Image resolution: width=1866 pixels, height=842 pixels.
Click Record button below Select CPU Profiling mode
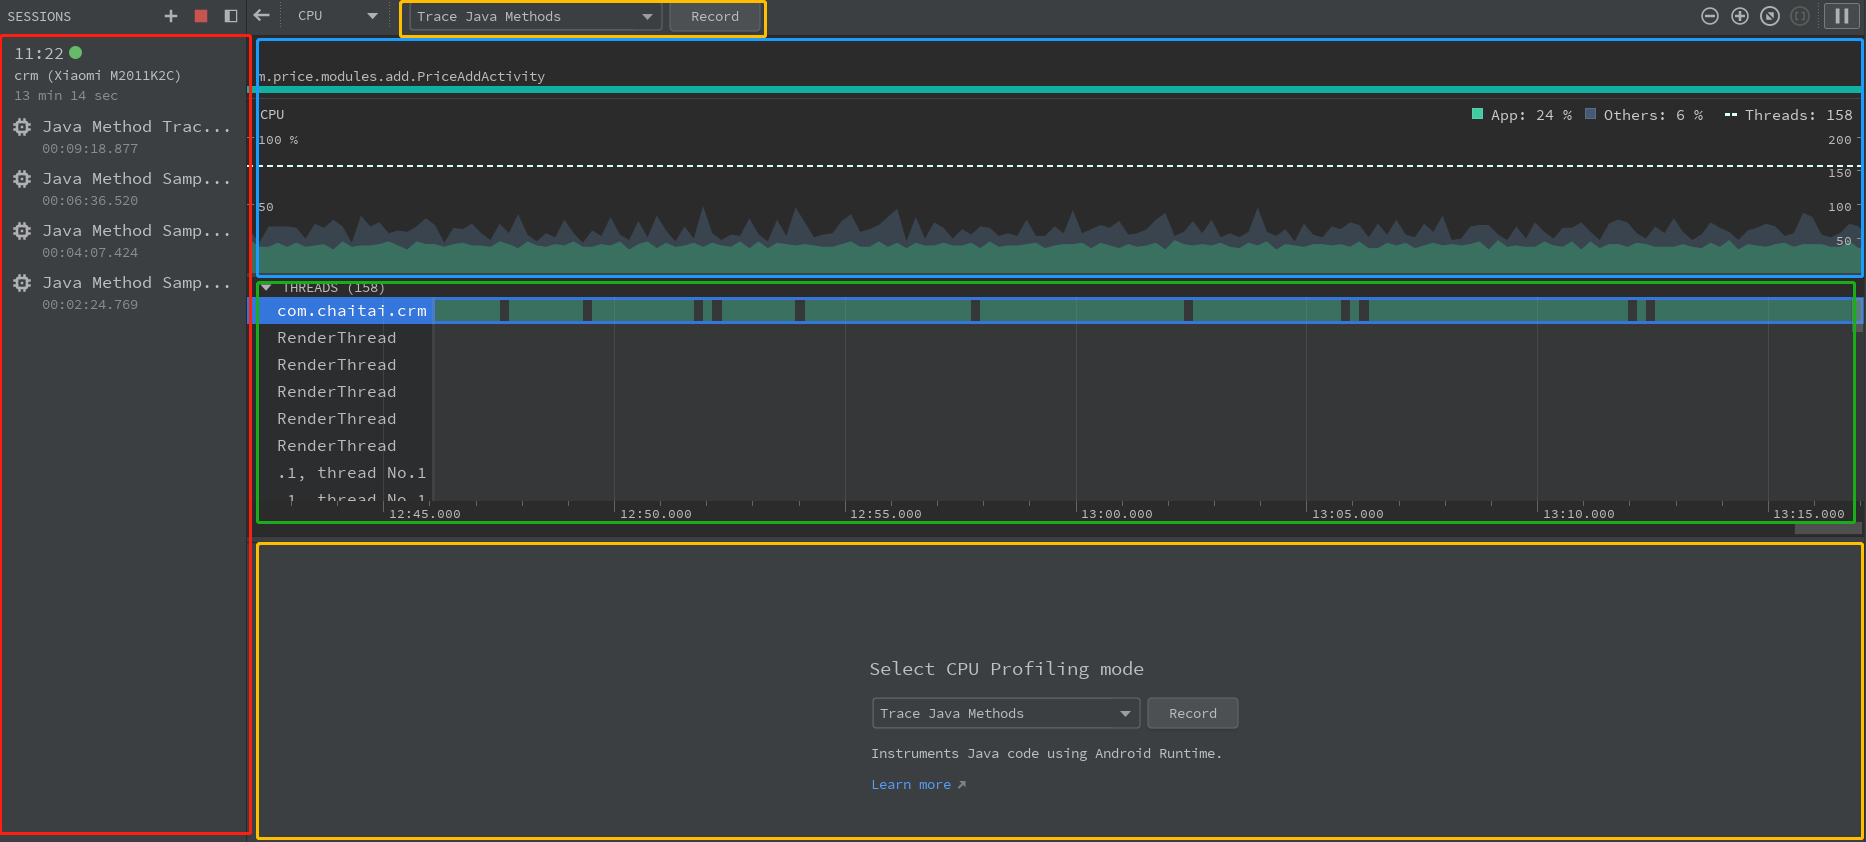click(x=1193, y=713)
